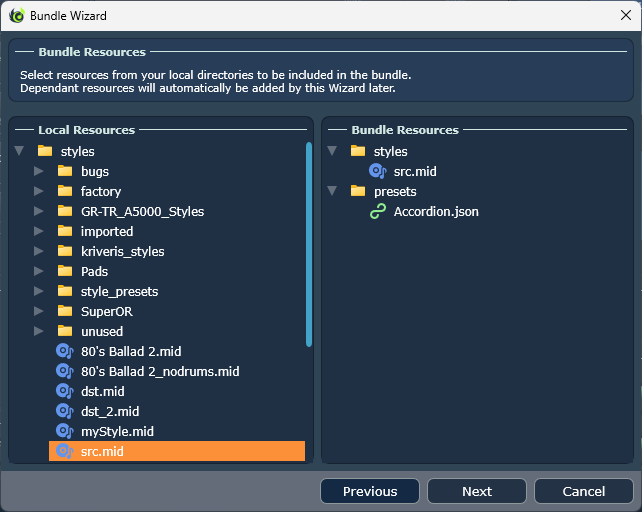642x512 pixels.
Task: Select the kriveris_styles folder entry
Action: click(122, 251)
